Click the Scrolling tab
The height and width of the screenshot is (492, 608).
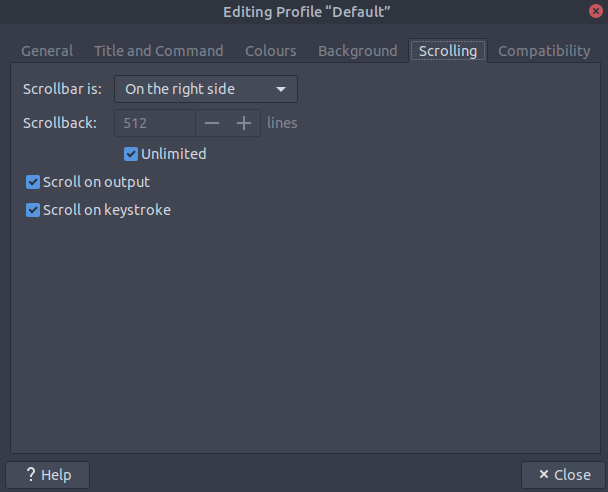pyautogui.click(x=448, y=51)
